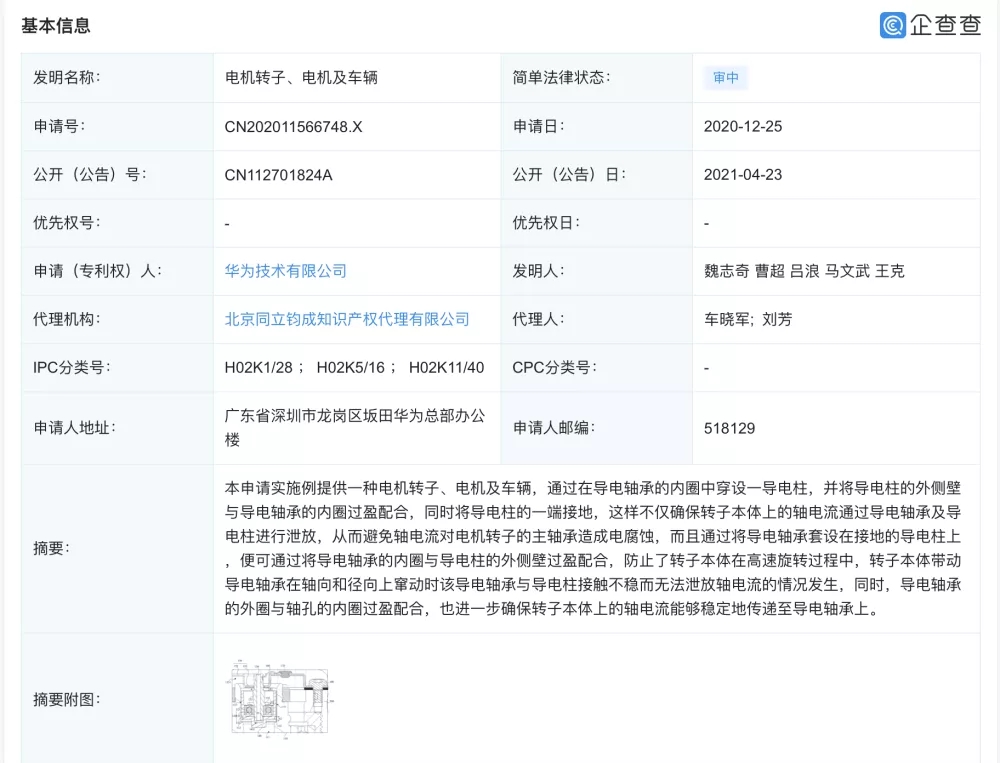This screenshot has height=763, width=1000.
Task: Click the CPC分类号 field label
Action: coord(554,367)
